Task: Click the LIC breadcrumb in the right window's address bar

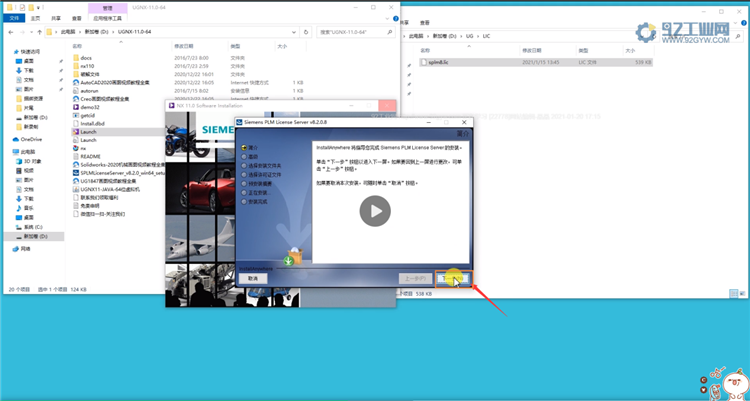Action: [486, 36]
